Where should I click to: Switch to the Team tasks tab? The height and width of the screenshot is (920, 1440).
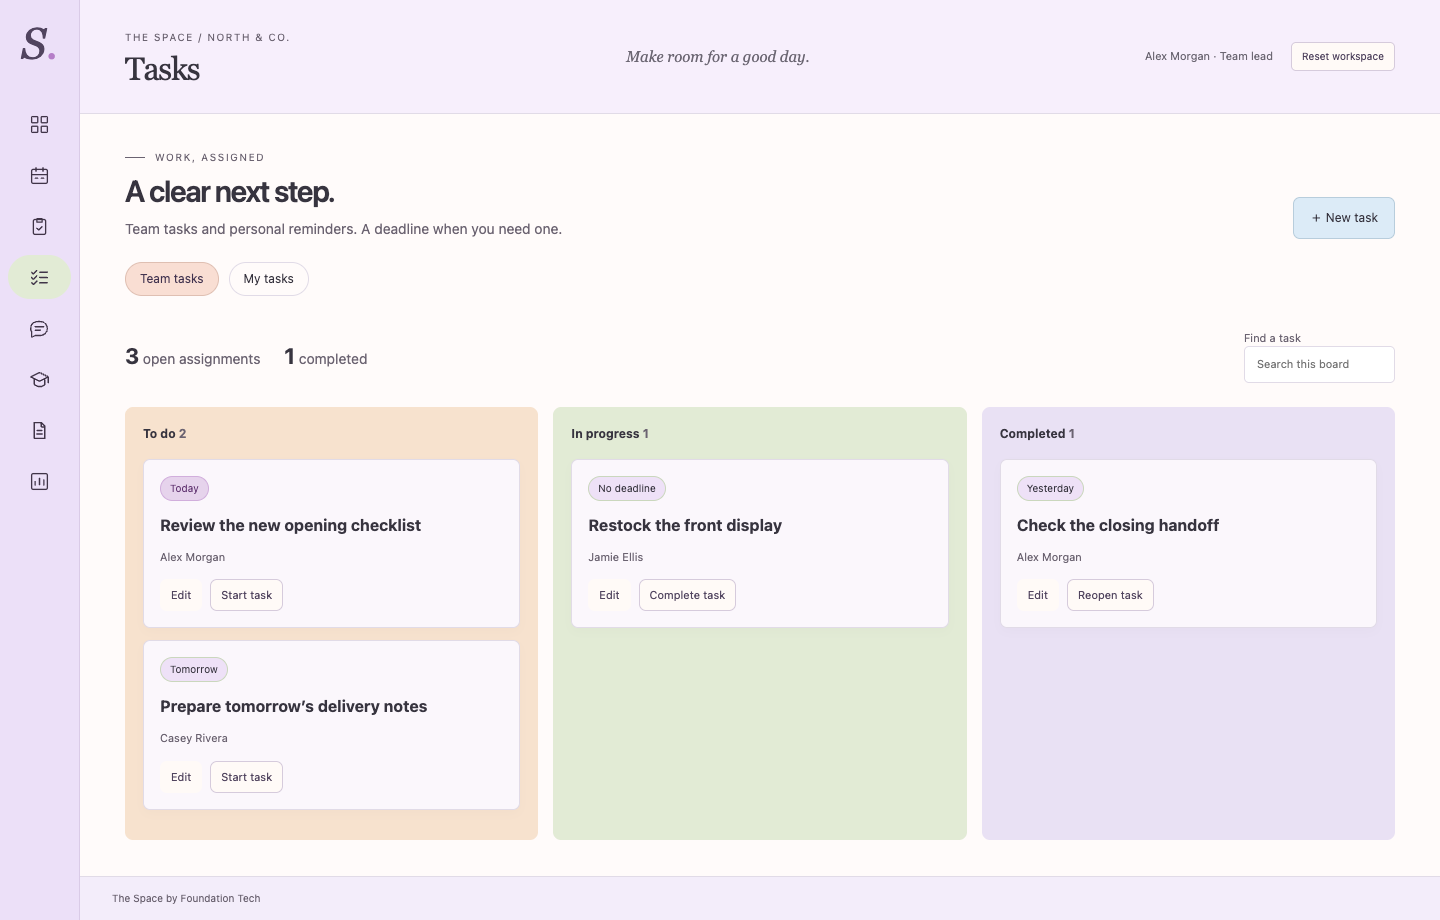tap(172, 279)
